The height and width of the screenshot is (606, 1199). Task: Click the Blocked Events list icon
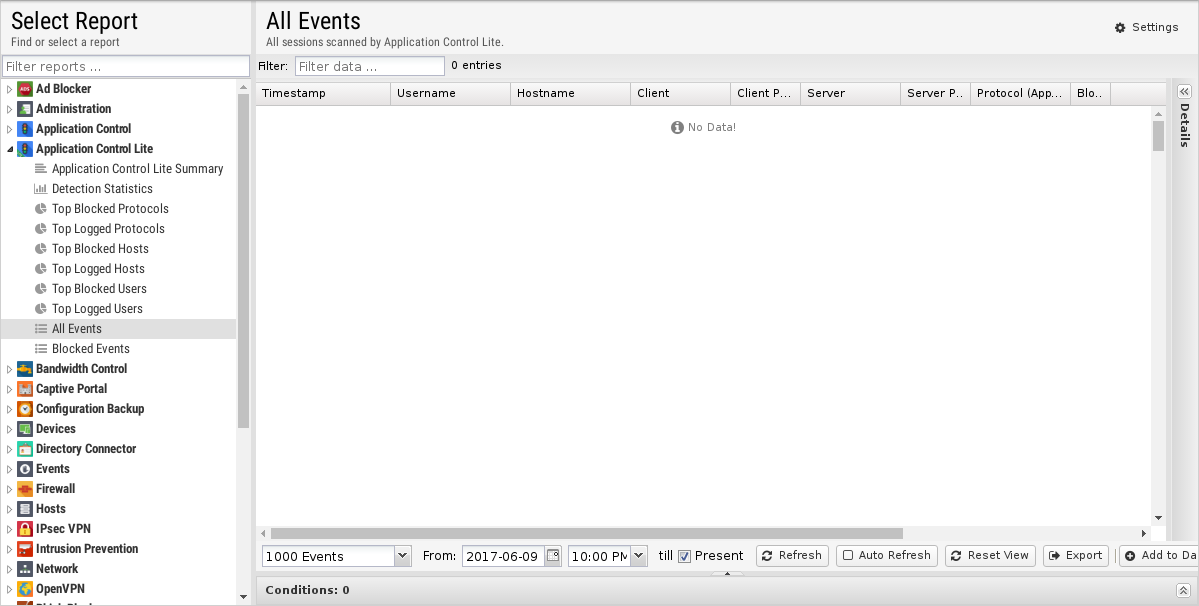coord(41,348)
